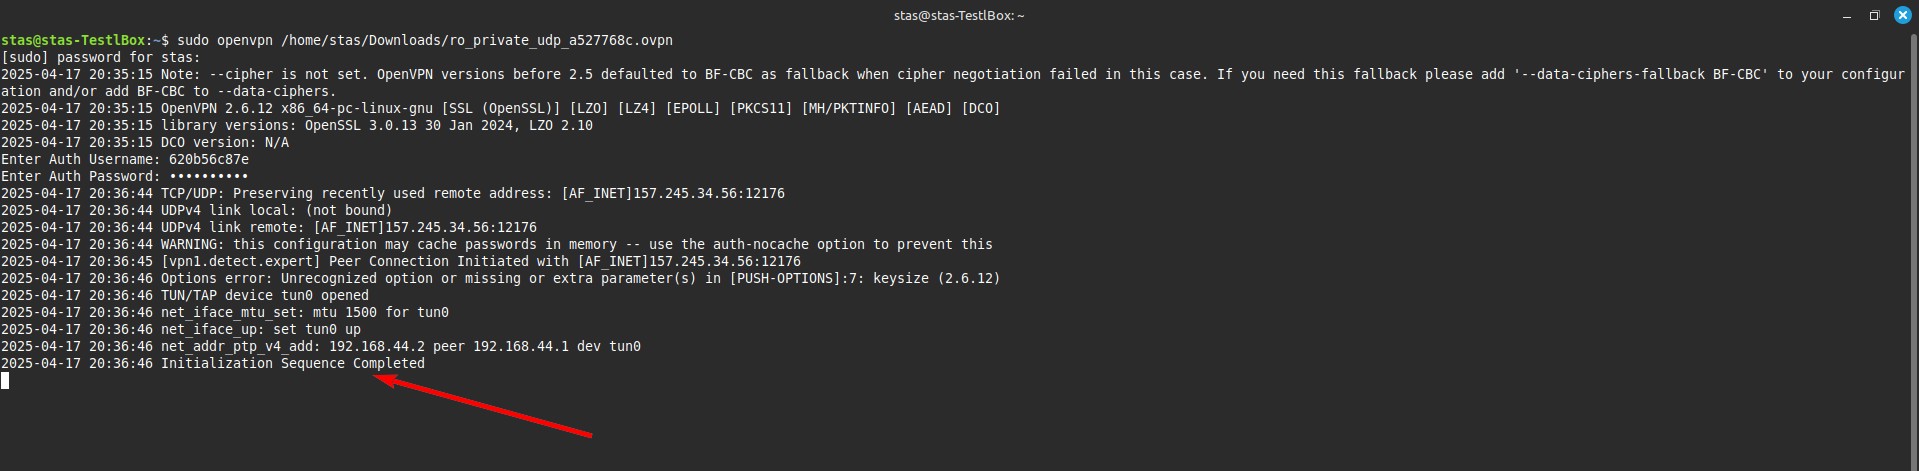1919x471 pixels.
Task: Click the green 'stas@stas-TestlBox' shell prompt
Action: pyautogui.click(x=73, y=40)
